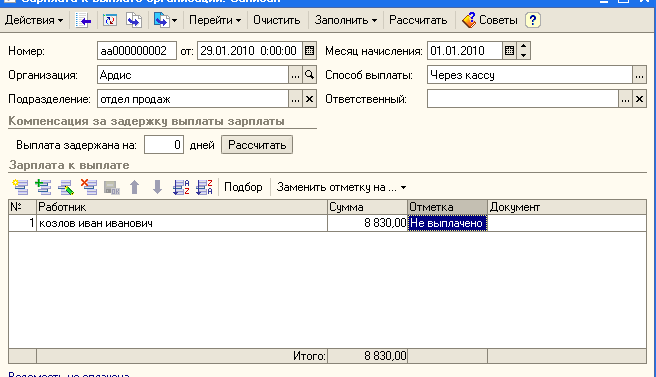Click the Не выплачено status cell
The image size is (656, 377).
(x=448, y=223)
